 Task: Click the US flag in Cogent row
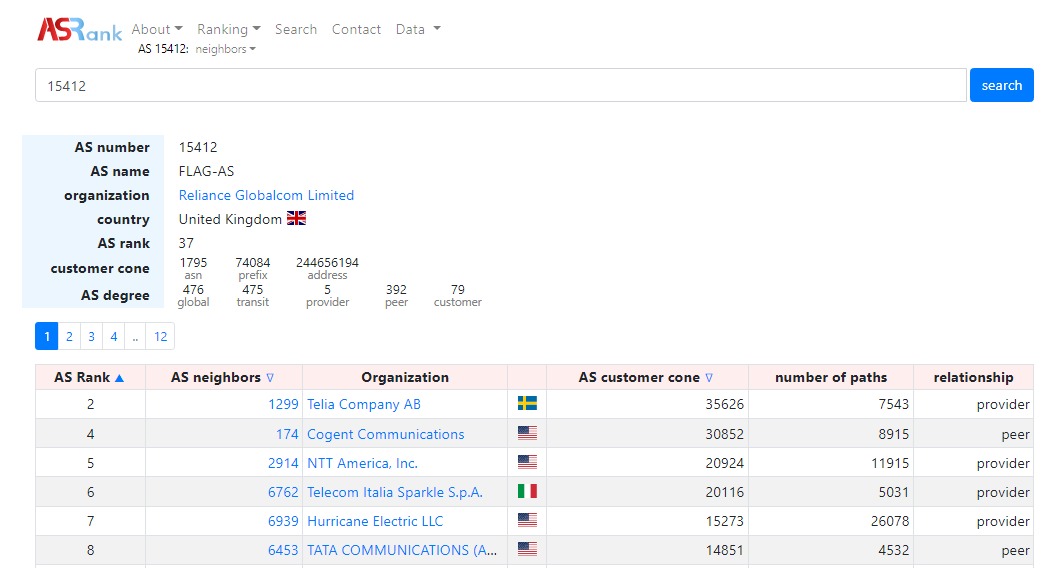click(527, 433)
